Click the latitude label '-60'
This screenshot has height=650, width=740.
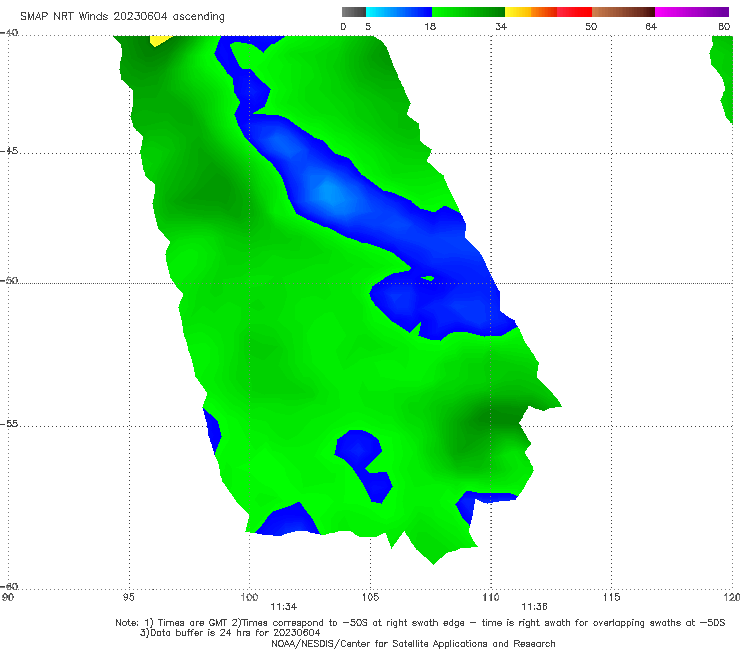[x=9, y=586]
